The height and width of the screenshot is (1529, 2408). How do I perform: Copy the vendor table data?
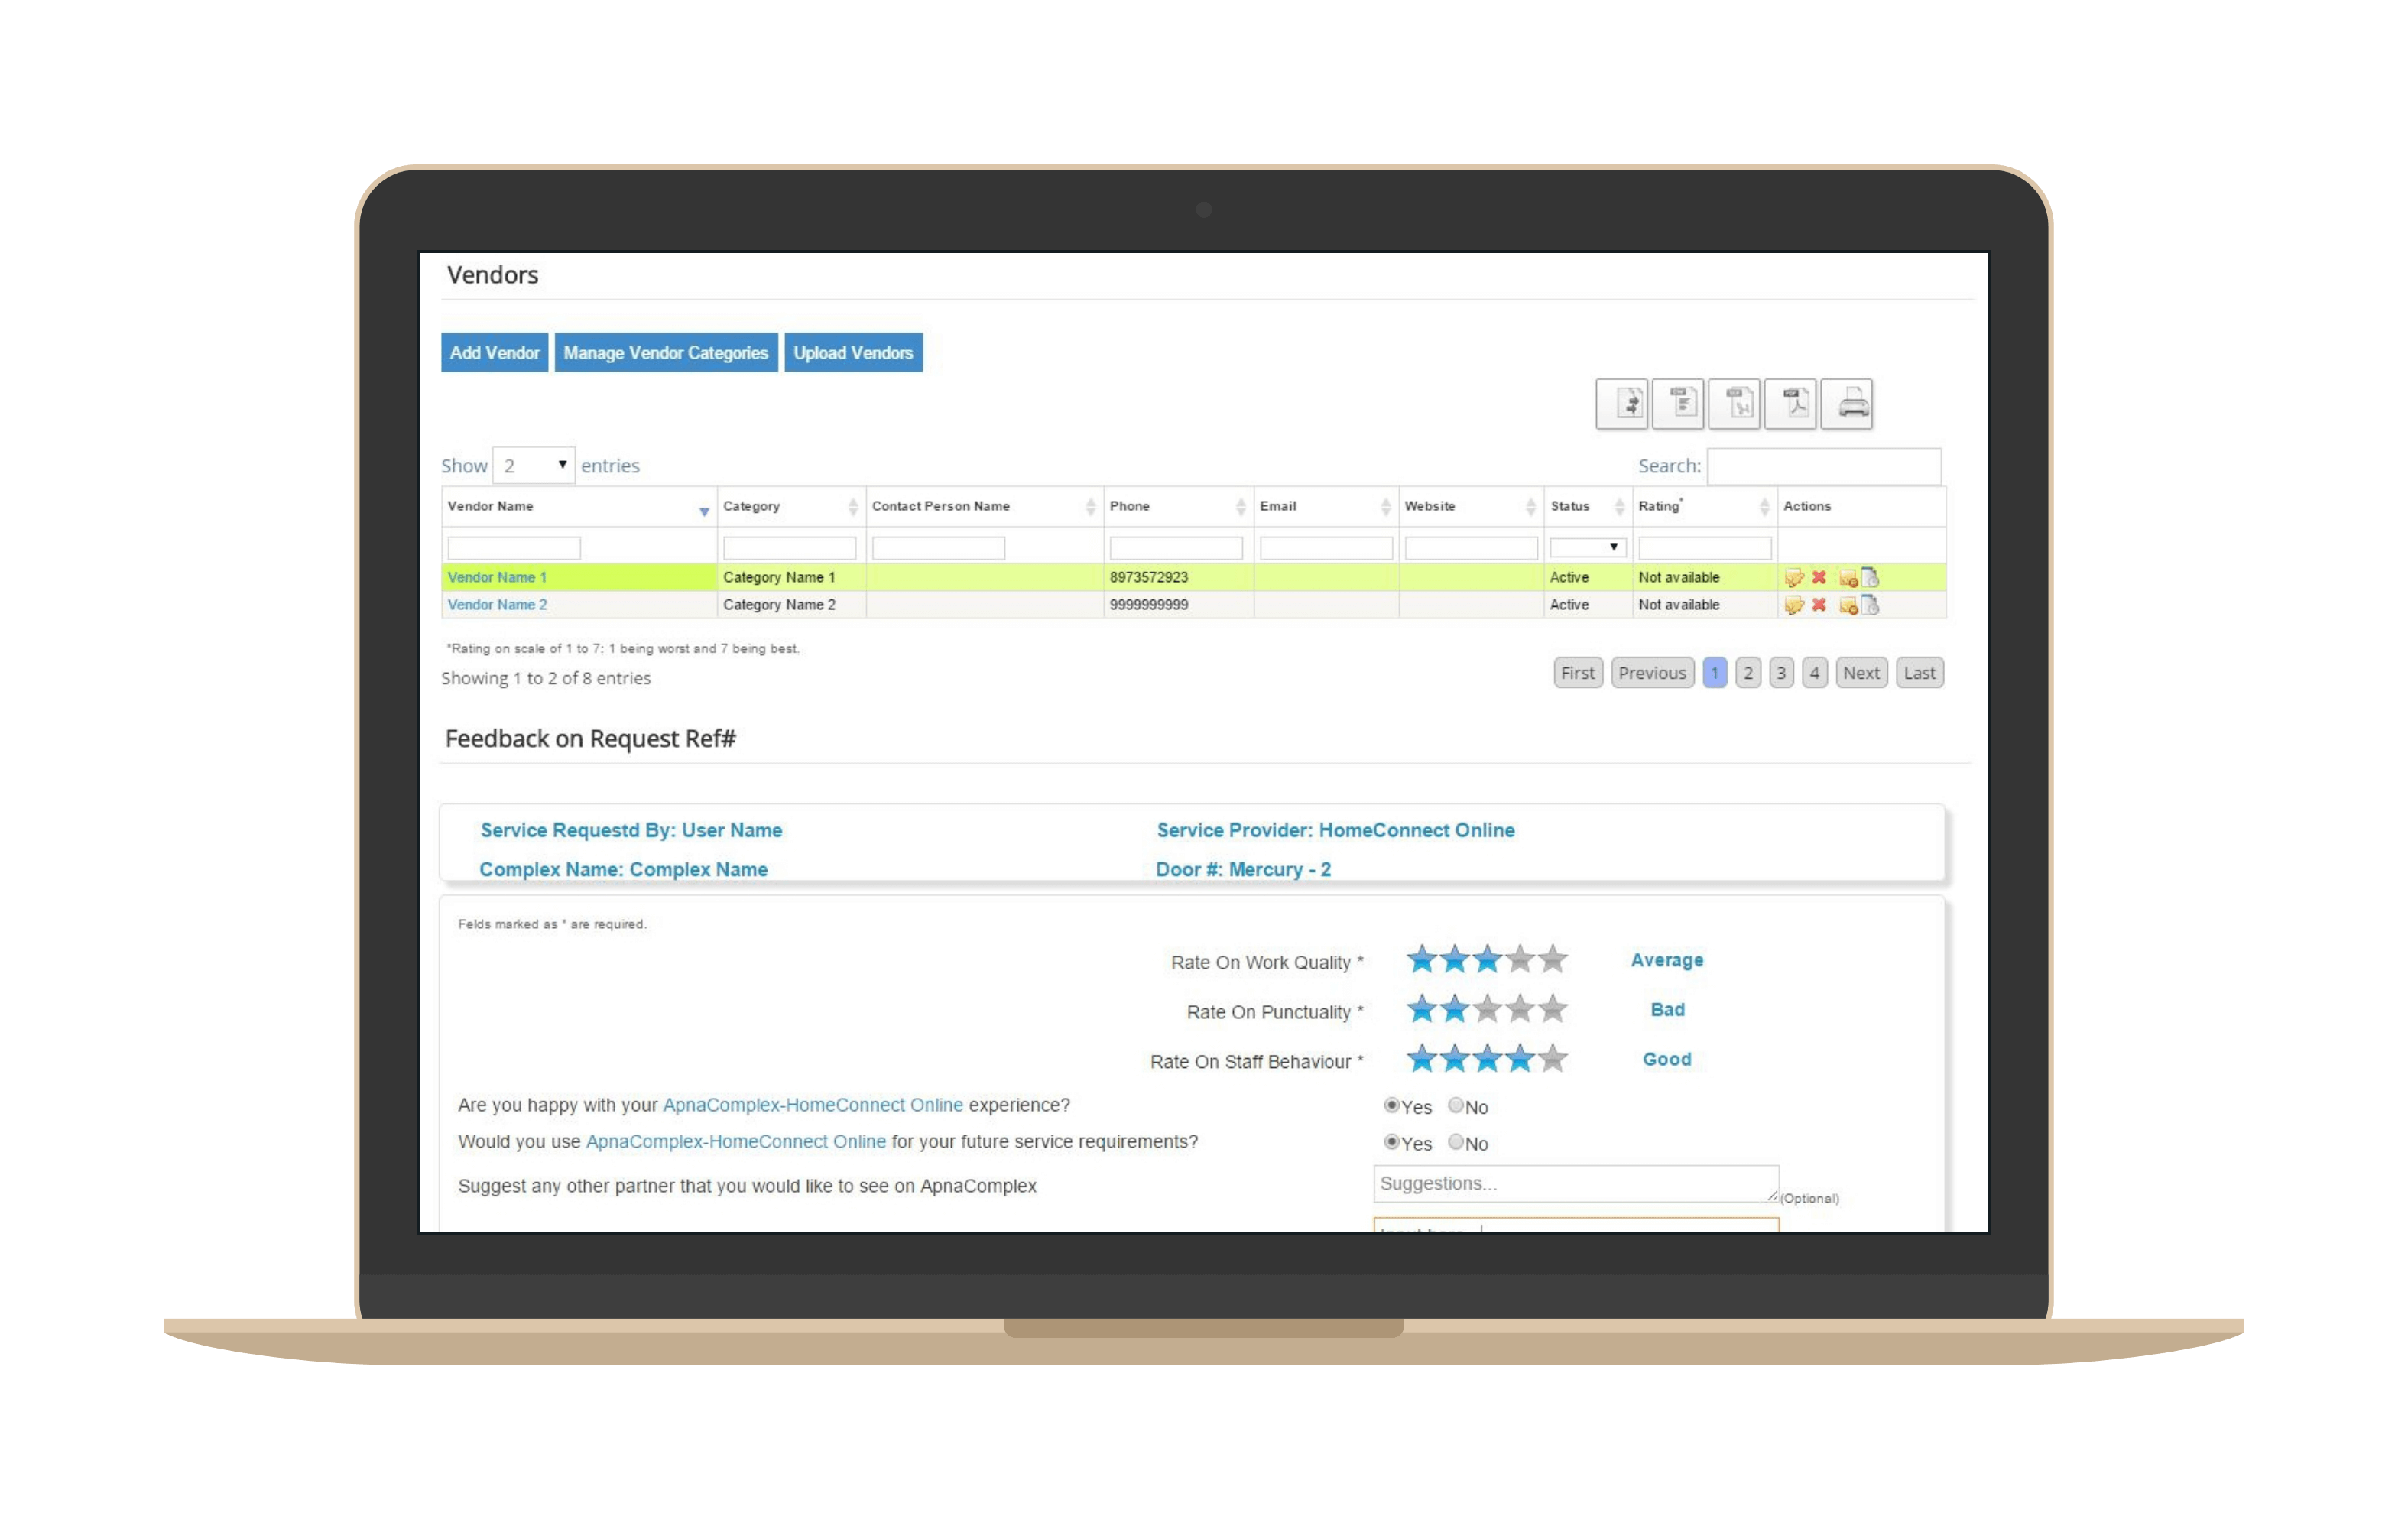[1622, 403]
